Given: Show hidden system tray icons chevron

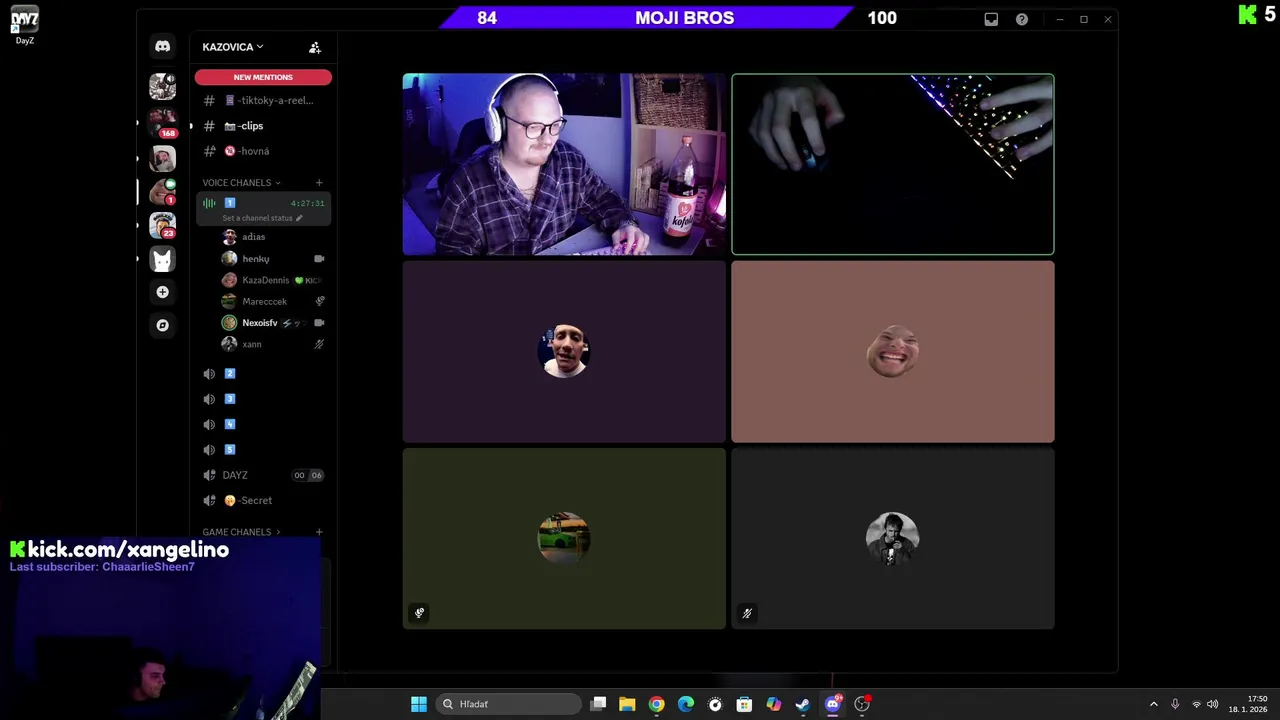Looking at the screenshot, I should (1153, 704).
